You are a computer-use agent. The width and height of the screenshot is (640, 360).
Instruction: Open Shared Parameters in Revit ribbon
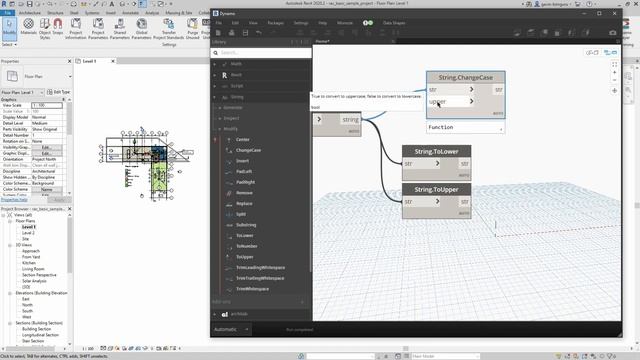click(120, 28)
